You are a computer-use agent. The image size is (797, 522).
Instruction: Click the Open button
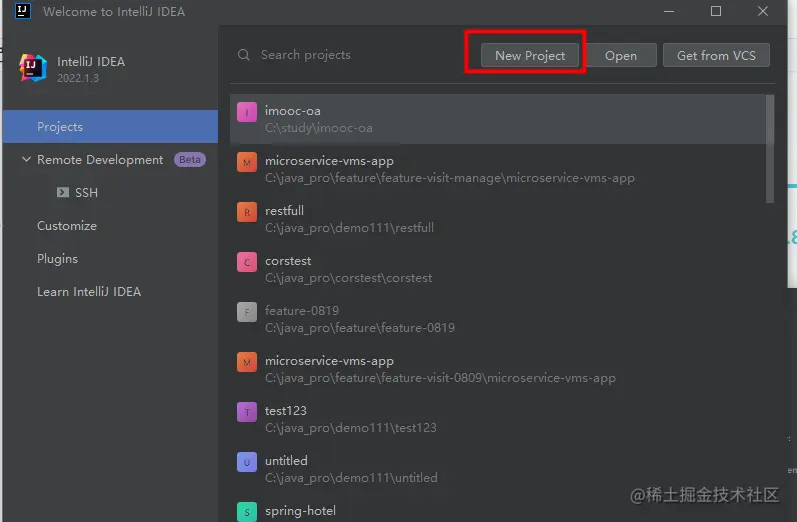coord(621,55)
